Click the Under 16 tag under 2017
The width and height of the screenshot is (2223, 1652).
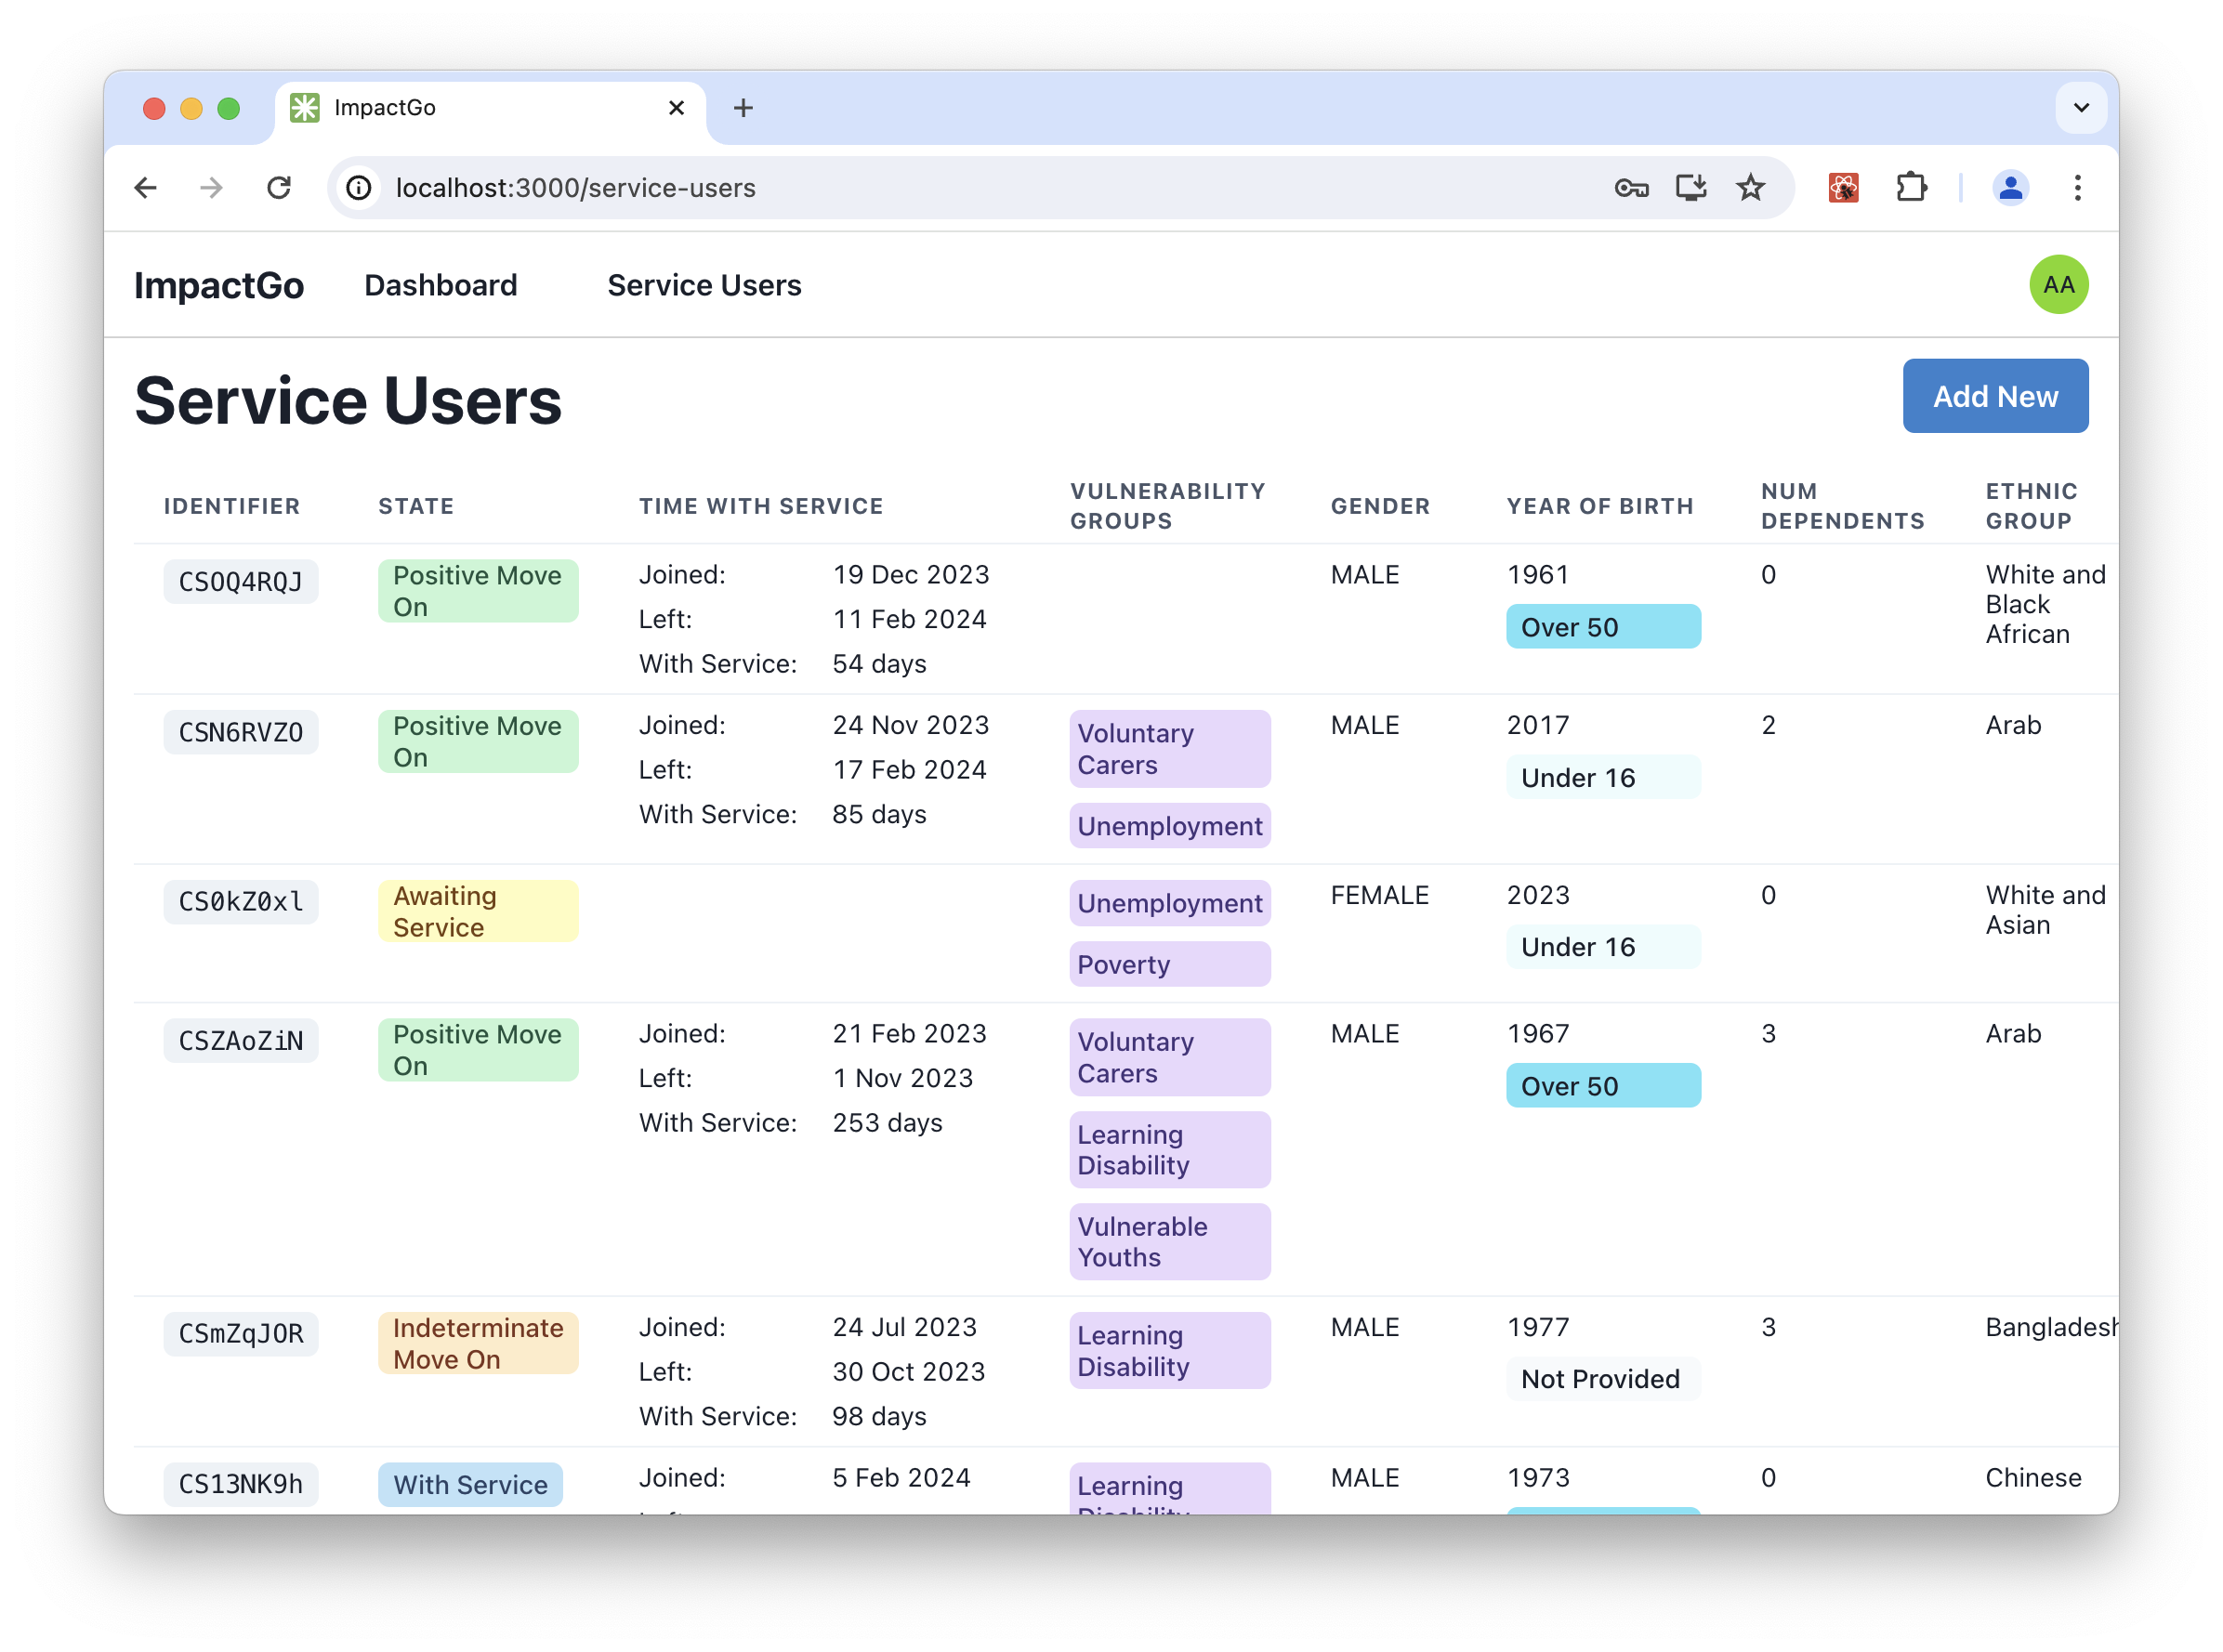tap(1603, 779)
